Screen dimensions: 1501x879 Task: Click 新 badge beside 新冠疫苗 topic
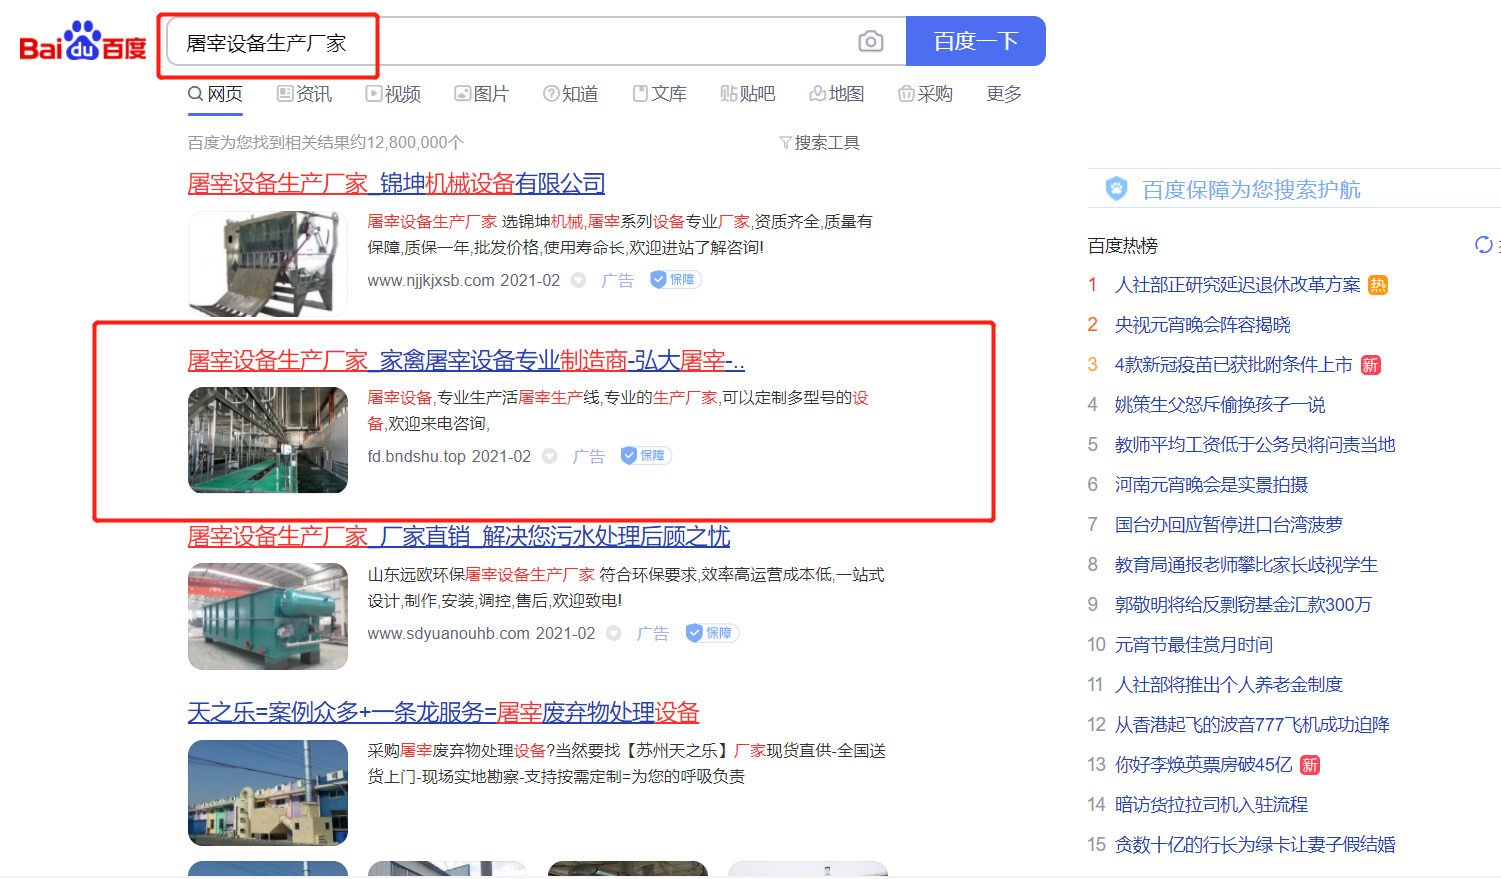click(1371, 365)
